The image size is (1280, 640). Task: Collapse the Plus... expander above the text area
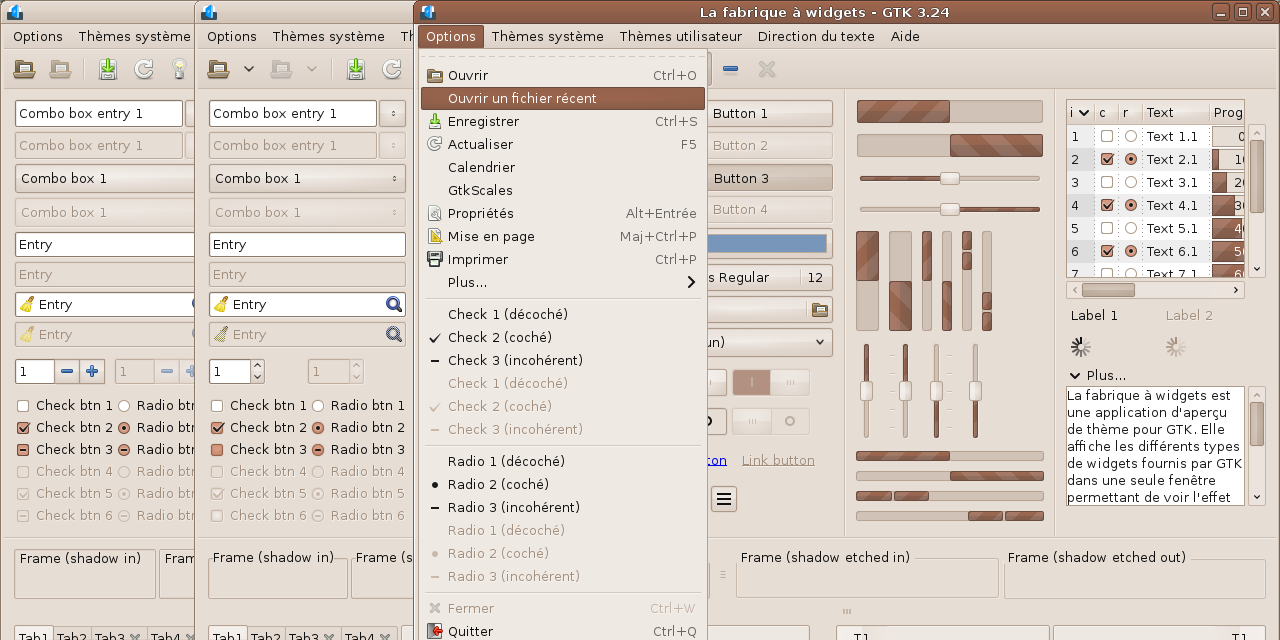tap(1076, 376)
